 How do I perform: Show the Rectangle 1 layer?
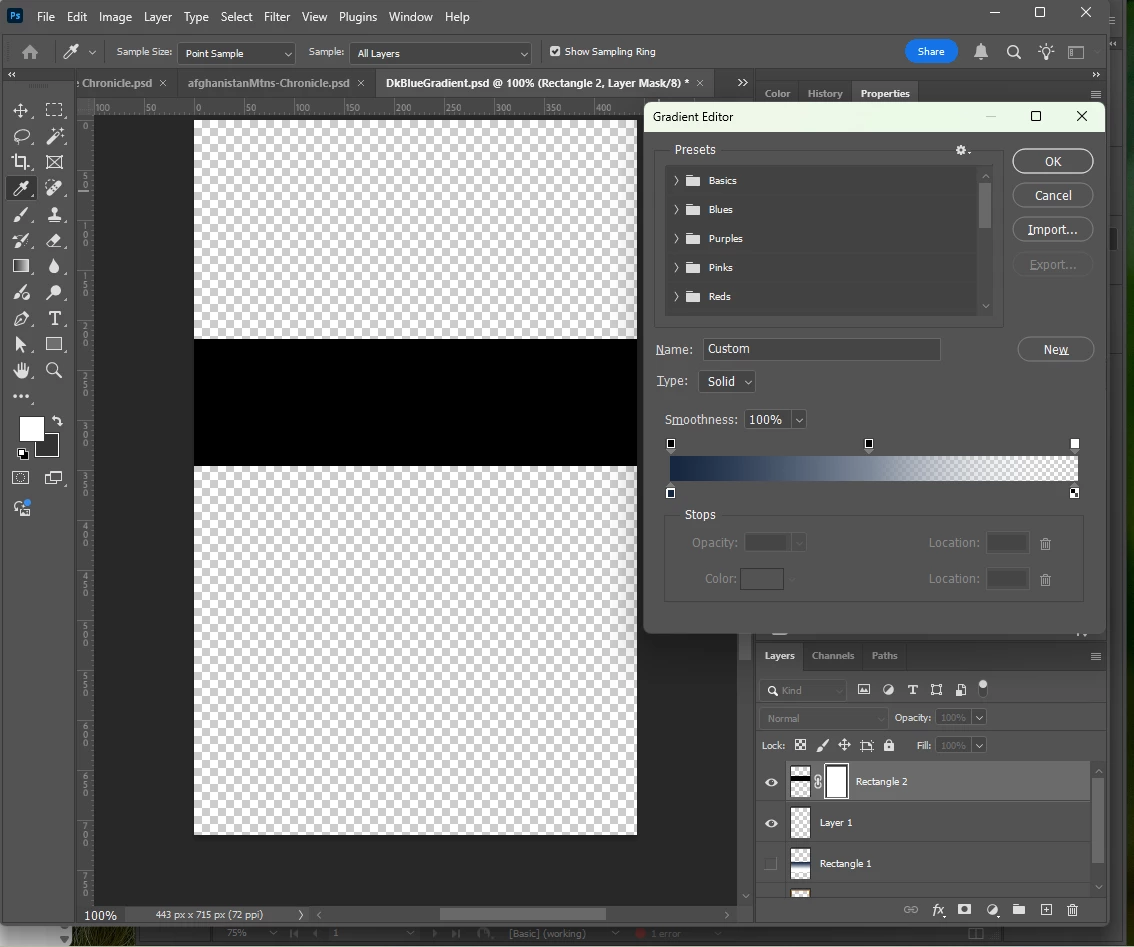771,864
